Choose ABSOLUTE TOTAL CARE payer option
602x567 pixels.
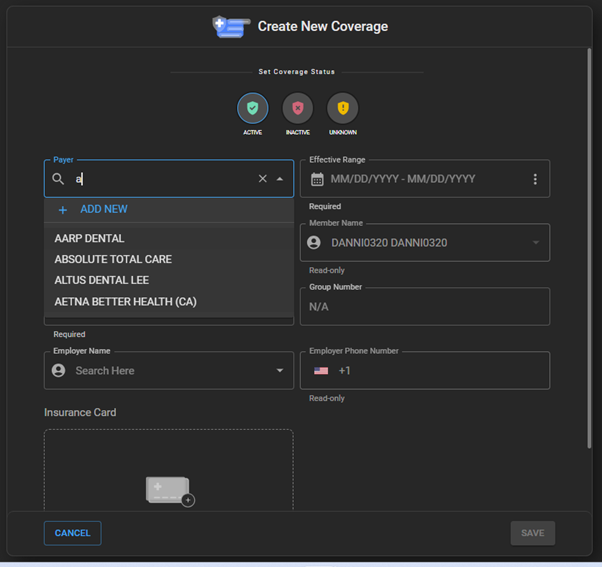coord(113,259)
